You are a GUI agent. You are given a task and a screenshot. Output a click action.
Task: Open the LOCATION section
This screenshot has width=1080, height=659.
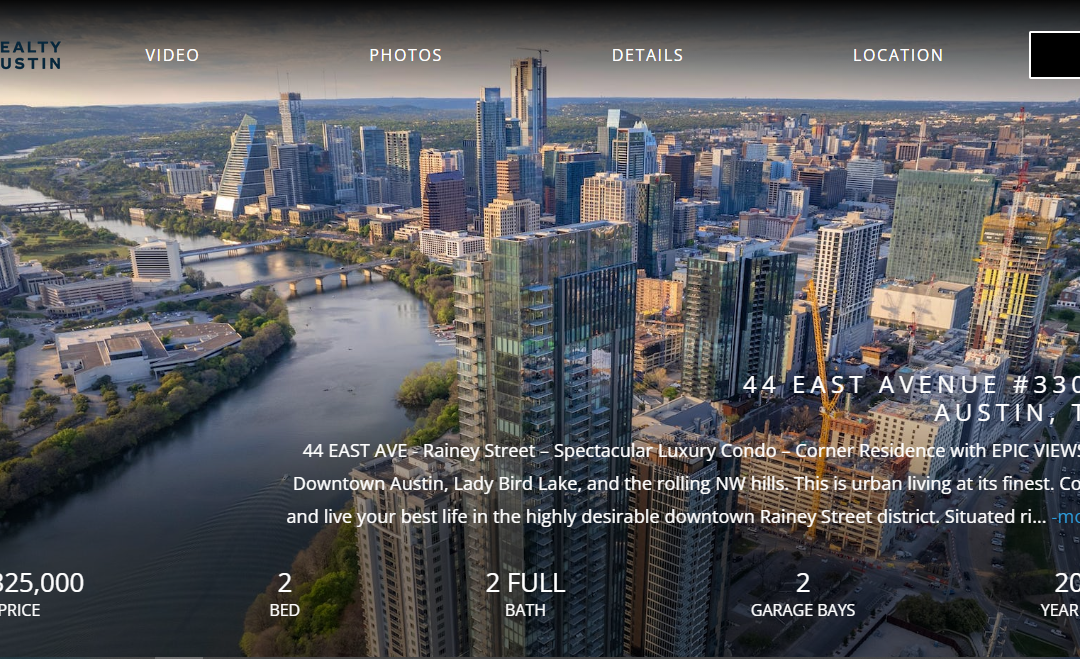pyautogui.click(x=897, y=55)
